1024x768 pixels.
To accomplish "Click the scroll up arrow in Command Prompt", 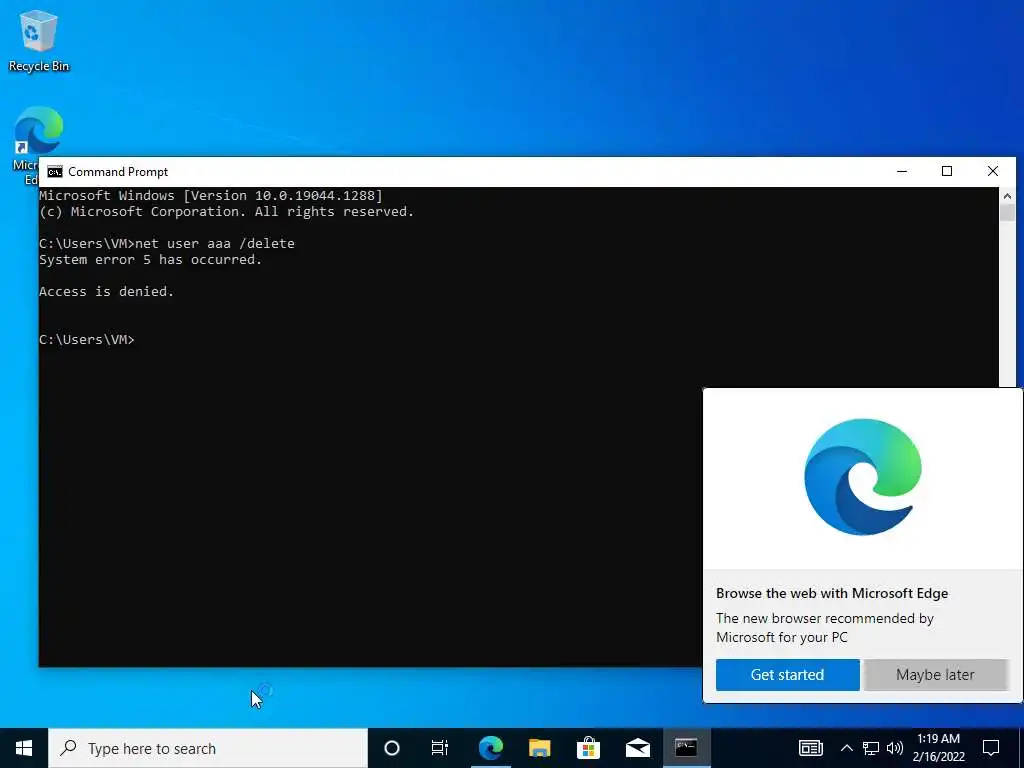I will tap(1007, 195).
